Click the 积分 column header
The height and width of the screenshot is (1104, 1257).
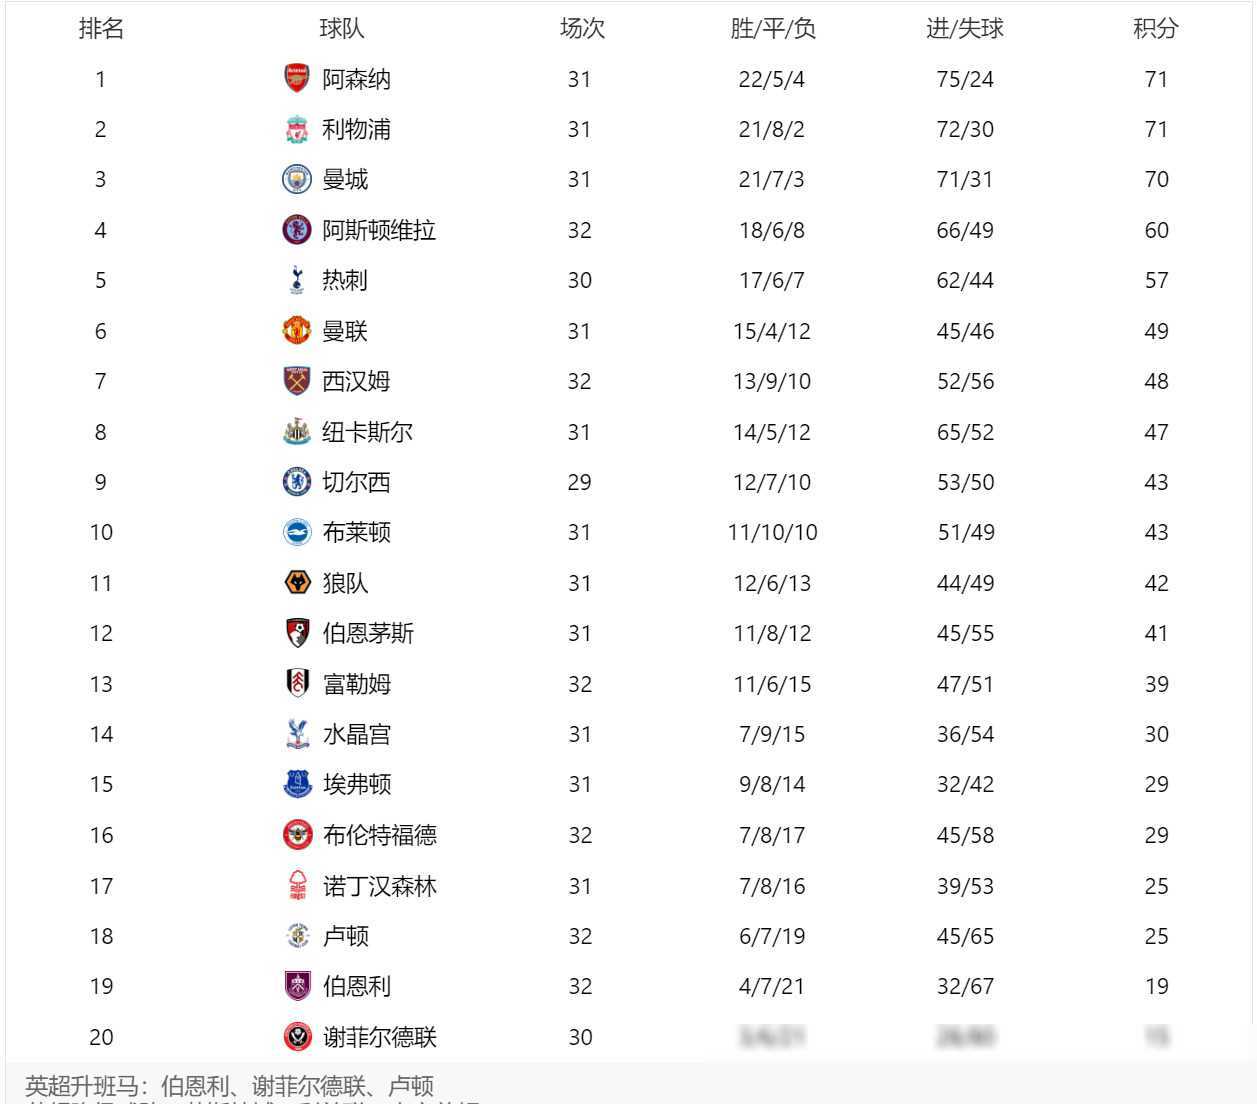click(1155, 29)
